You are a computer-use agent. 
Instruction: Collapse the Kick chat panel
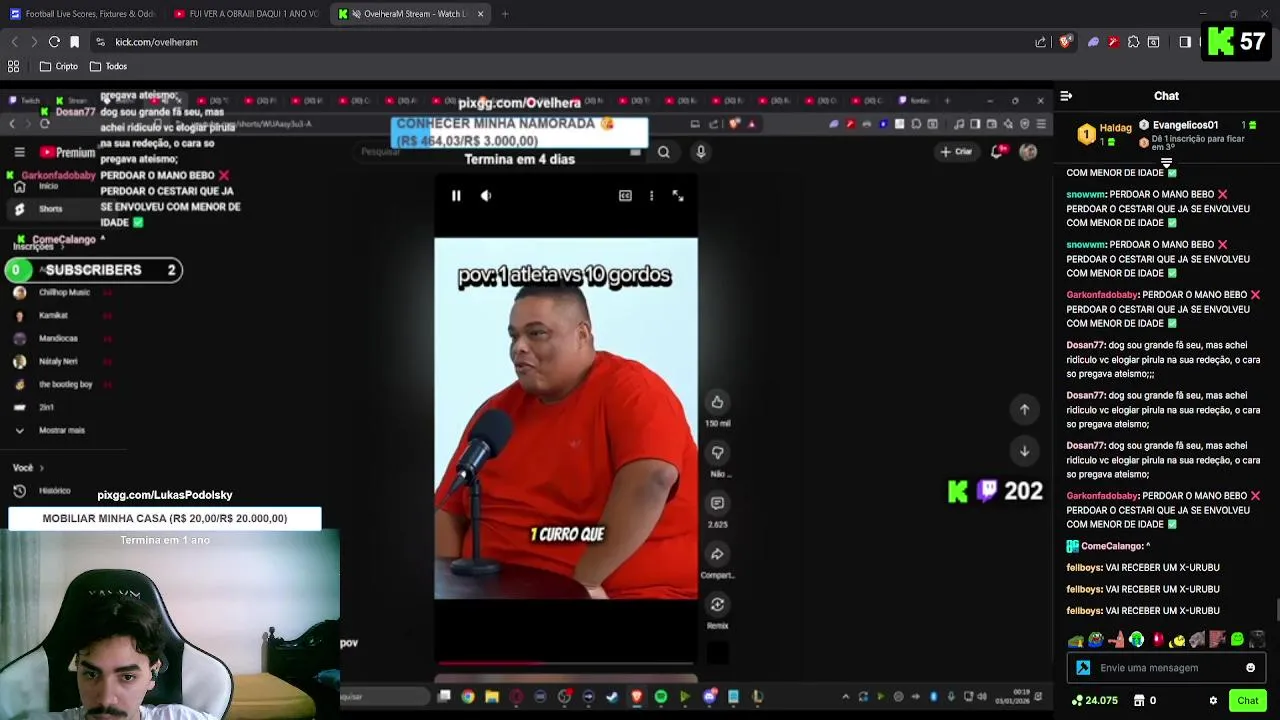tap(1066, 96)
